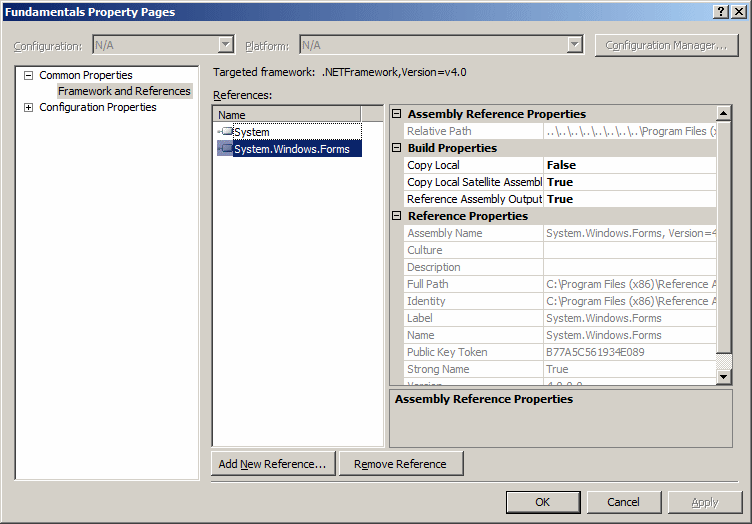This screenshot has height=524, width=752.
Task: Click the Identity value cell
Action: click(630, 301)
